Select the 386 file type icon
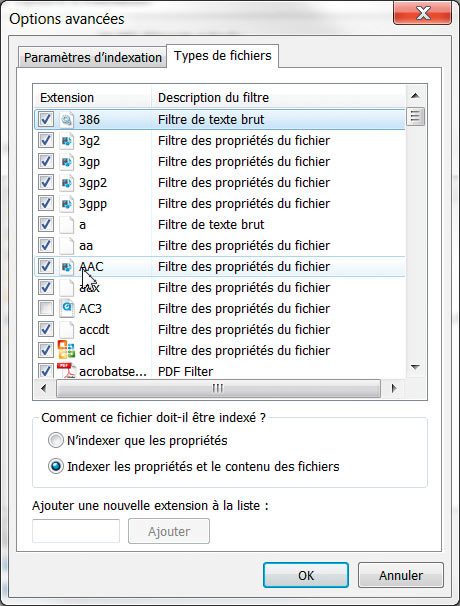460x606 pixels. tap(66, 120)
